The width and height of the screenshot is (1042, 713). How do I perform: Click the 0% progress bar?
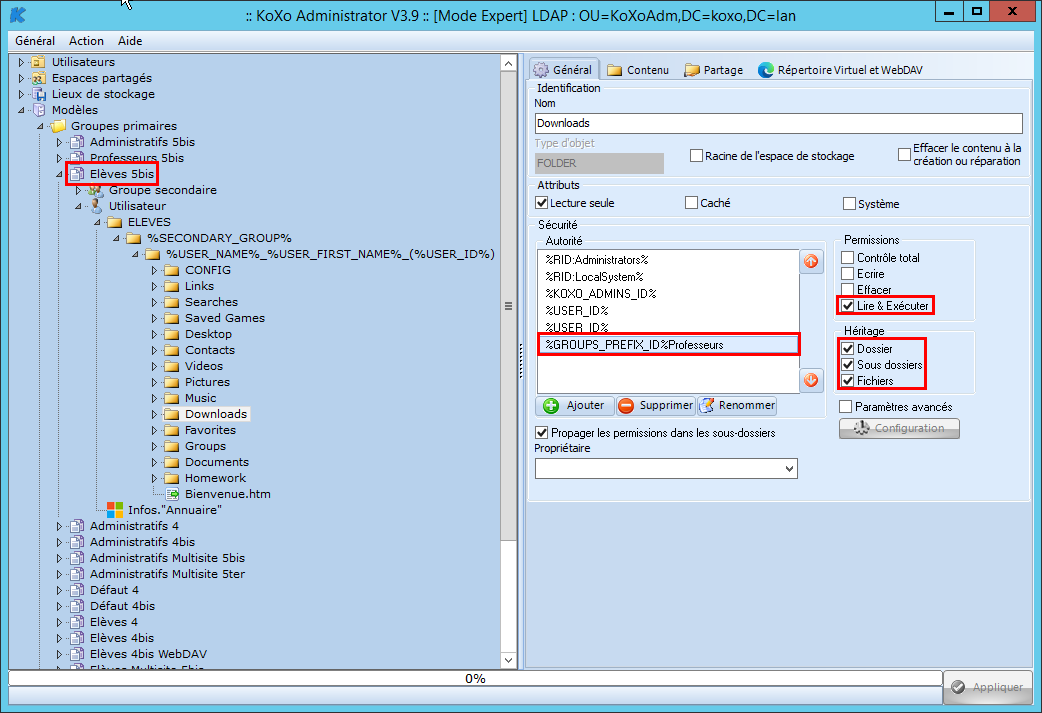475,678
